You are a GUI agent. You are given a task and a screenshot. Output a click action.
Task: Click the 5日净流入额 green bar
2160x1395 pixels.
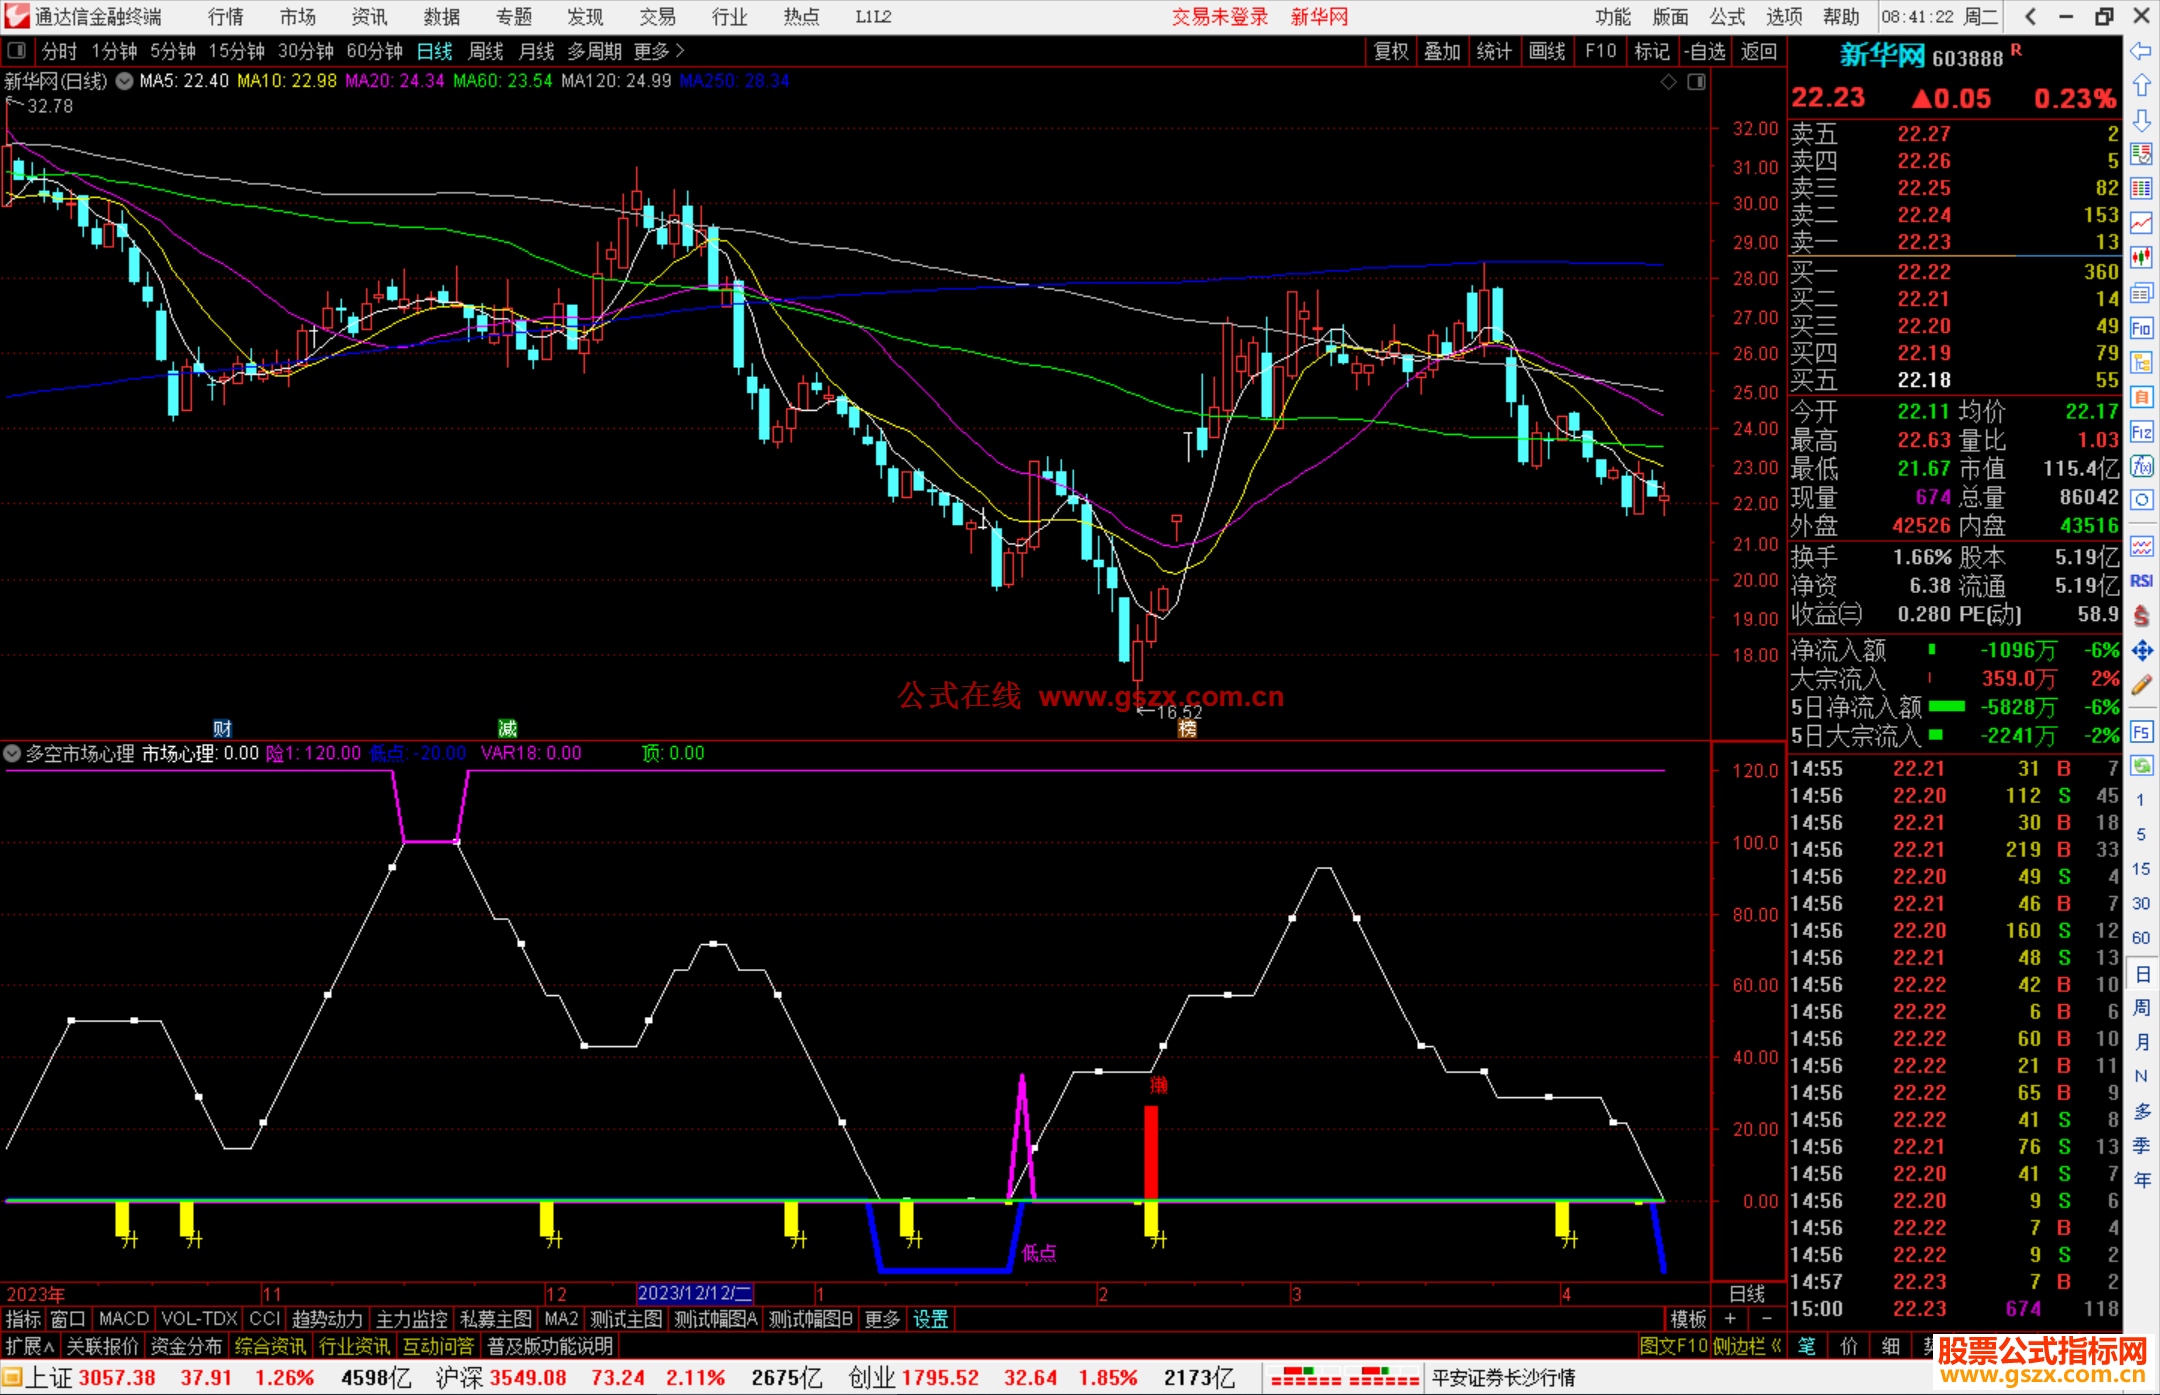click(x=1946, y=707)
